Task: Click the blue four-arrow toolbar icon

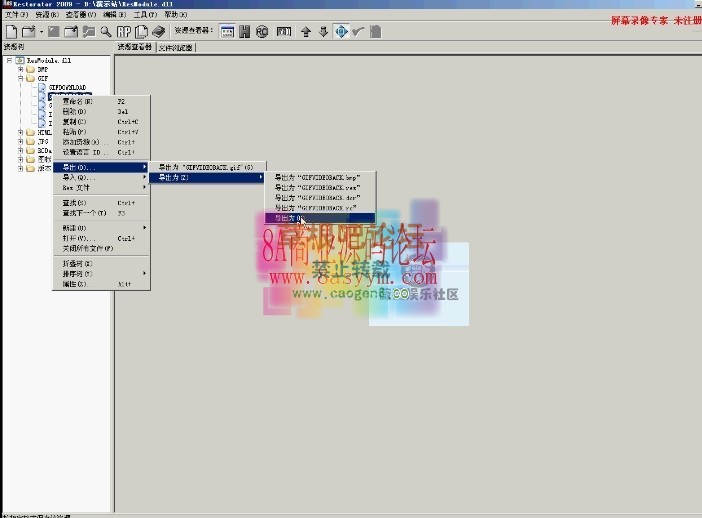Action: 341,32
